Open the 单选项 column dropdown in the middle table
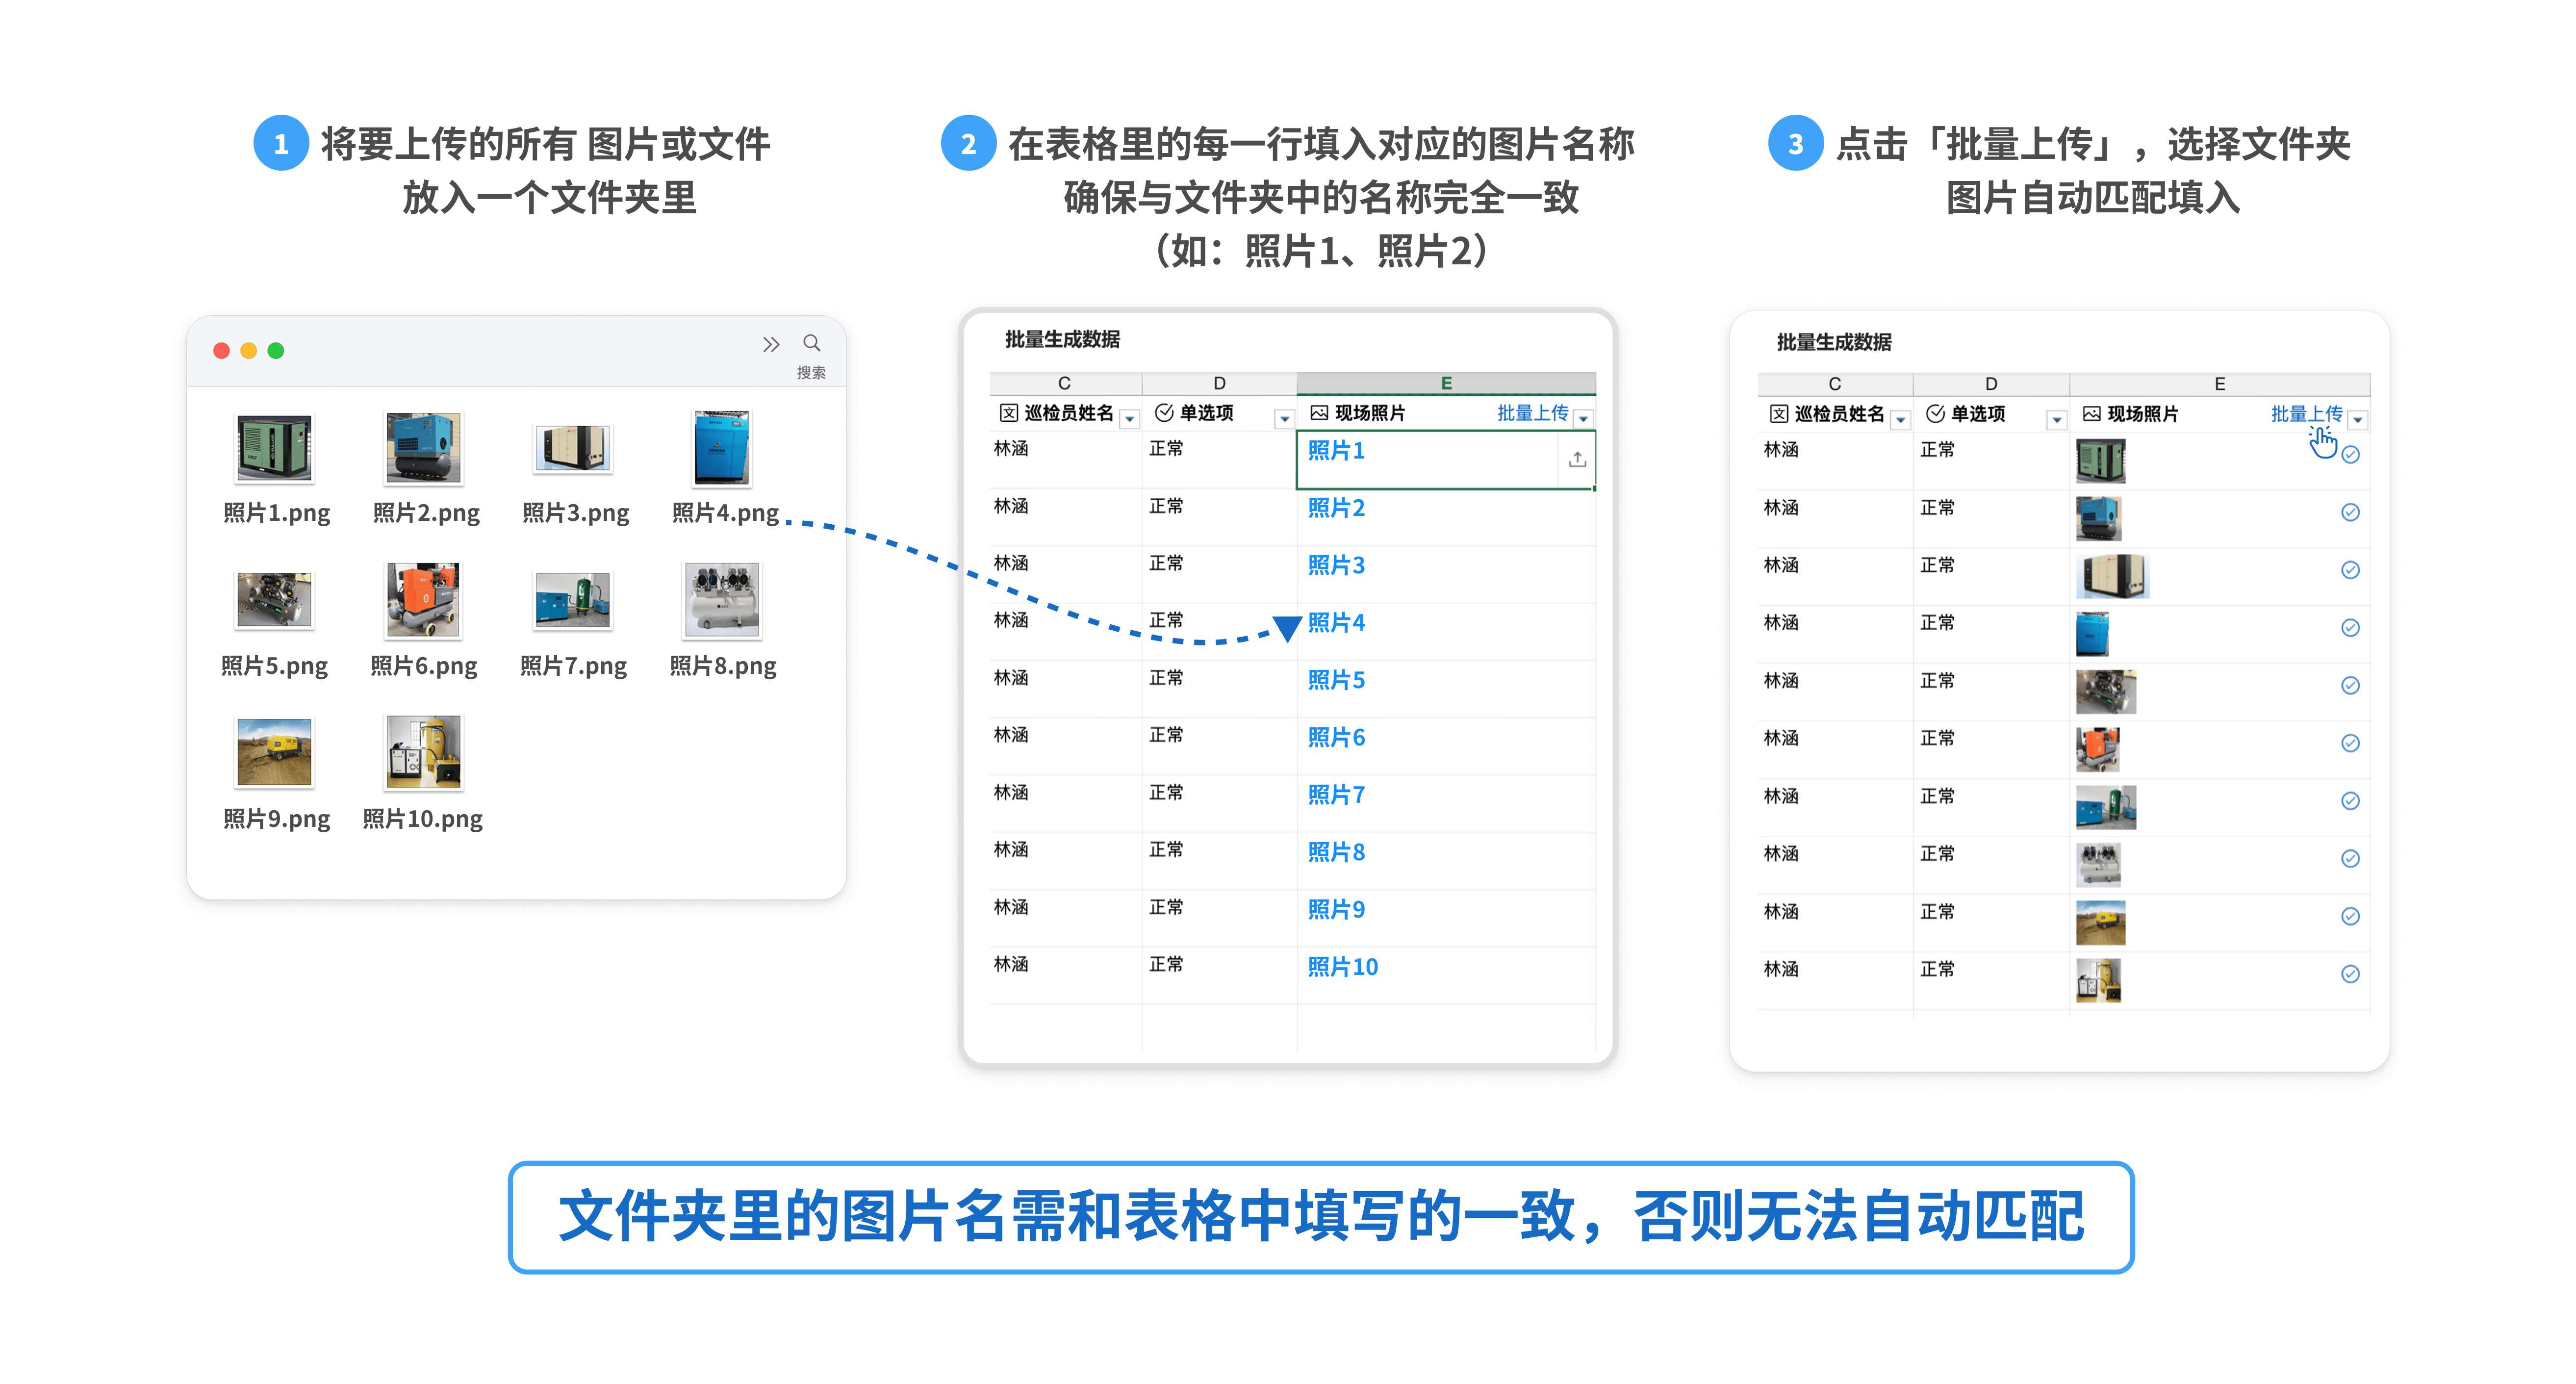The image size is (2576, 1384). coord(1284,419)
